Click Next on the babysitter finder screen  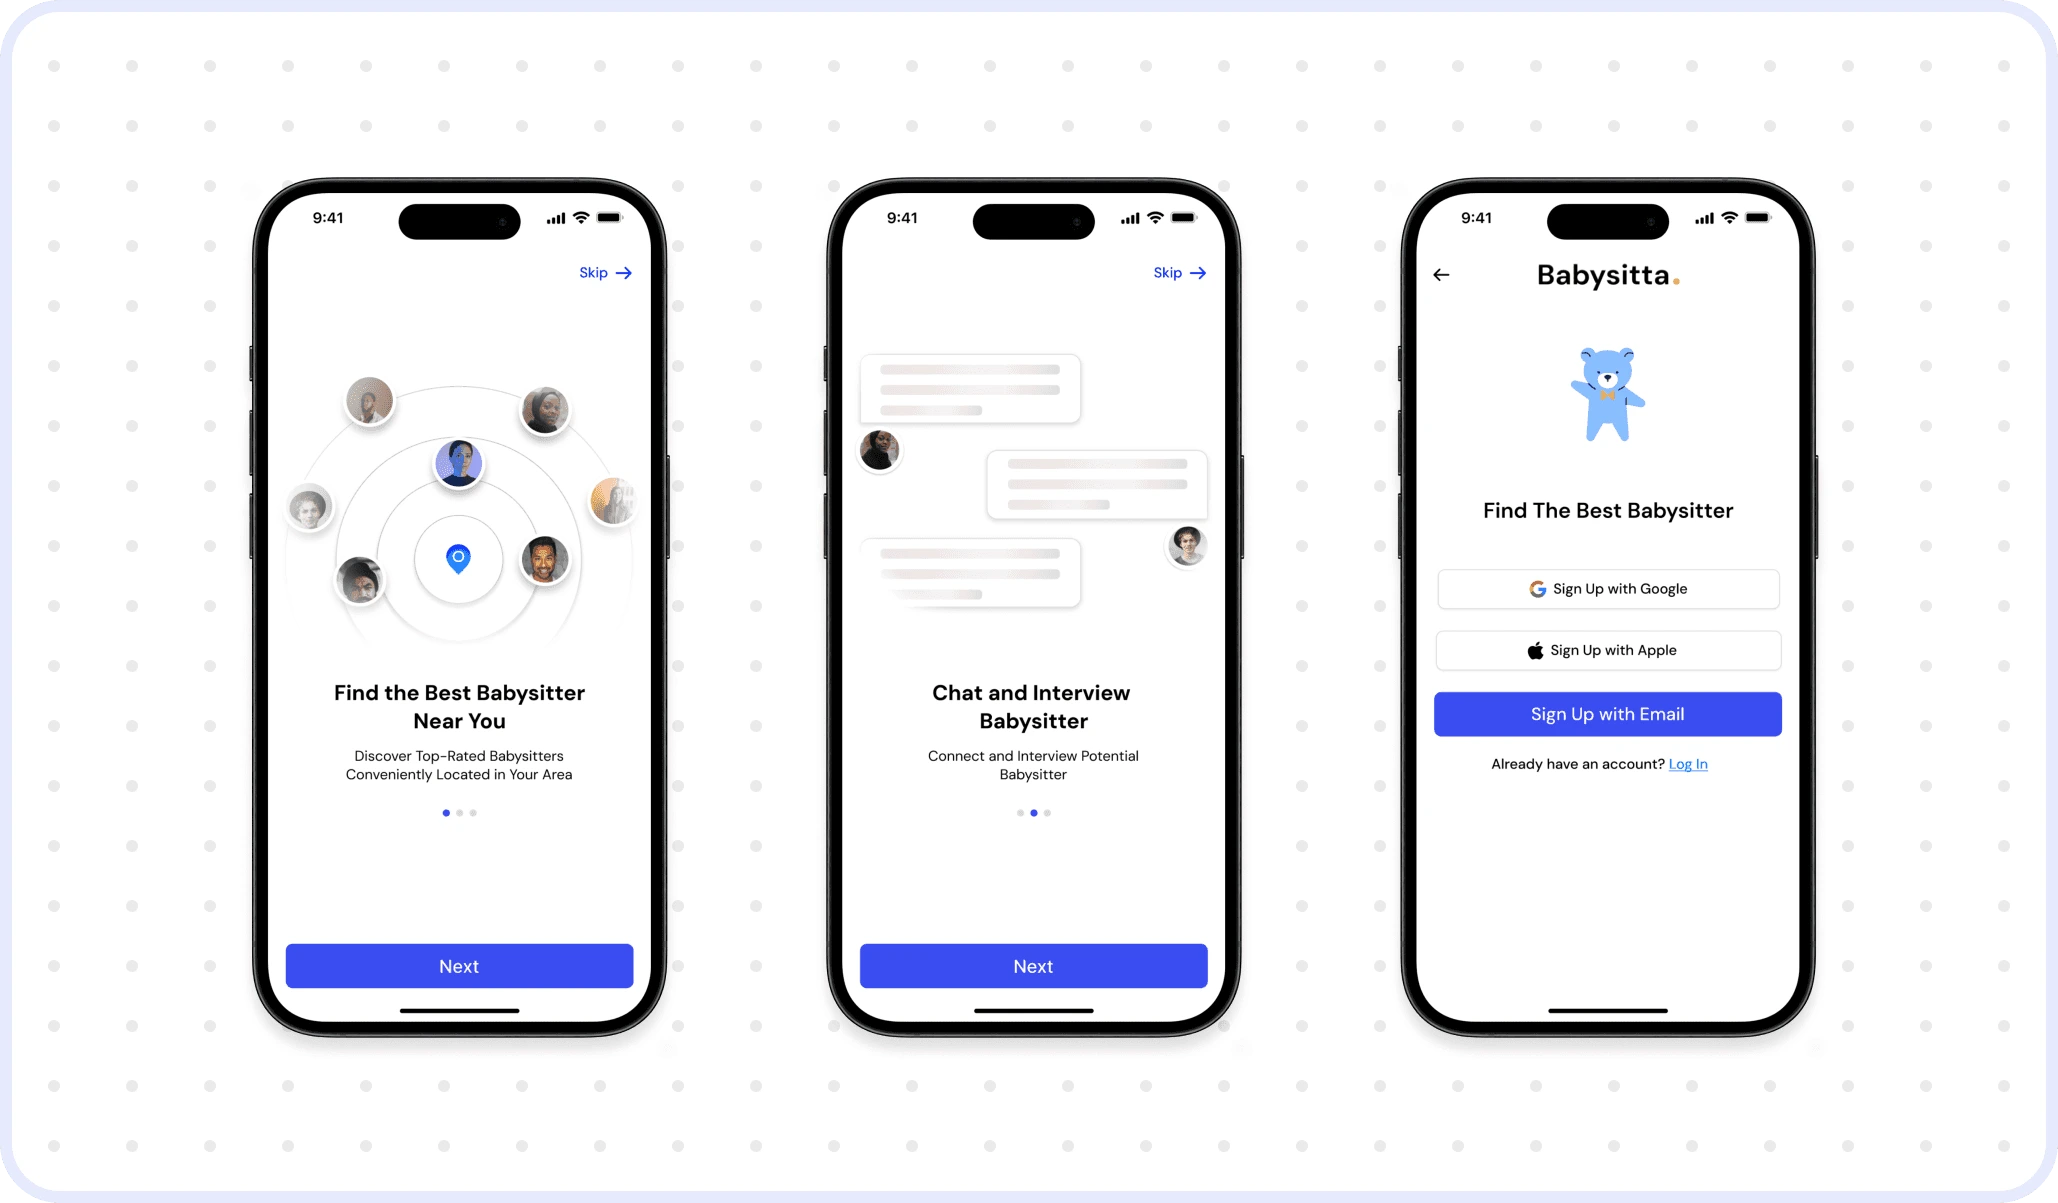point(458,965)
